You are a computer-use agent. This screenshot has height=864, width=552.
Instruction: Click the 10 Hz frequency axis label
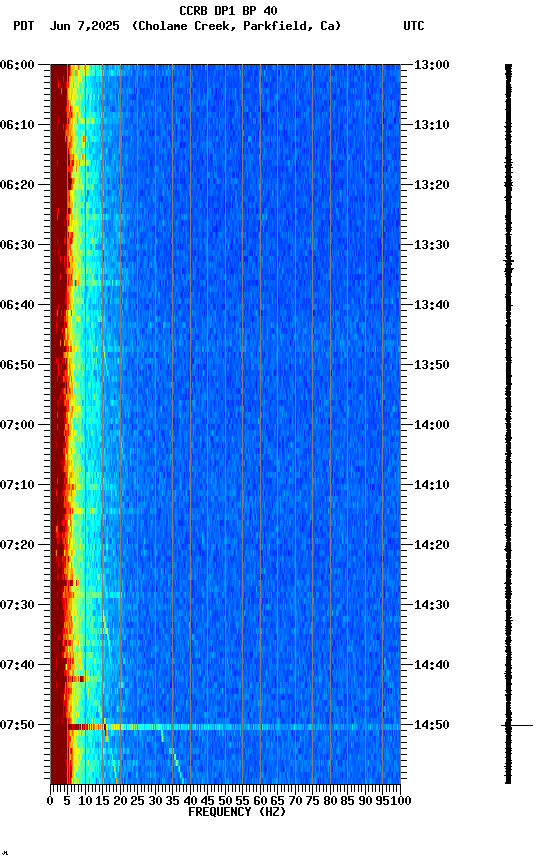point(85,801)
